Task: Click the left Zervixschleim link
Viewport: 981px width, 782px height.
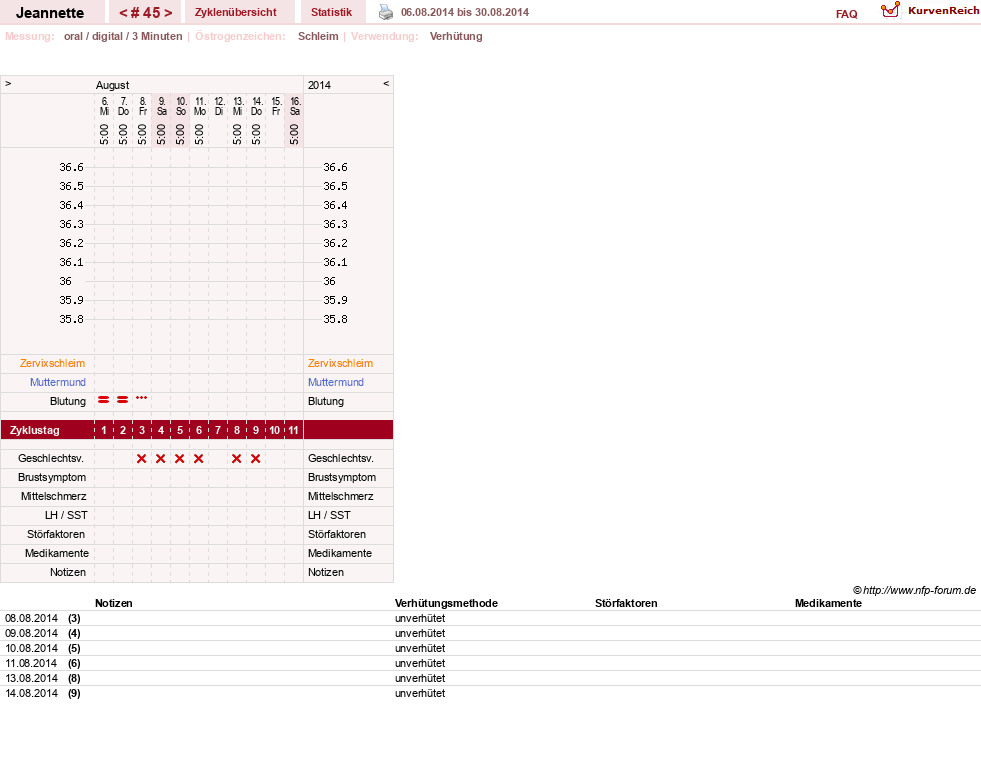Action: 53,363
